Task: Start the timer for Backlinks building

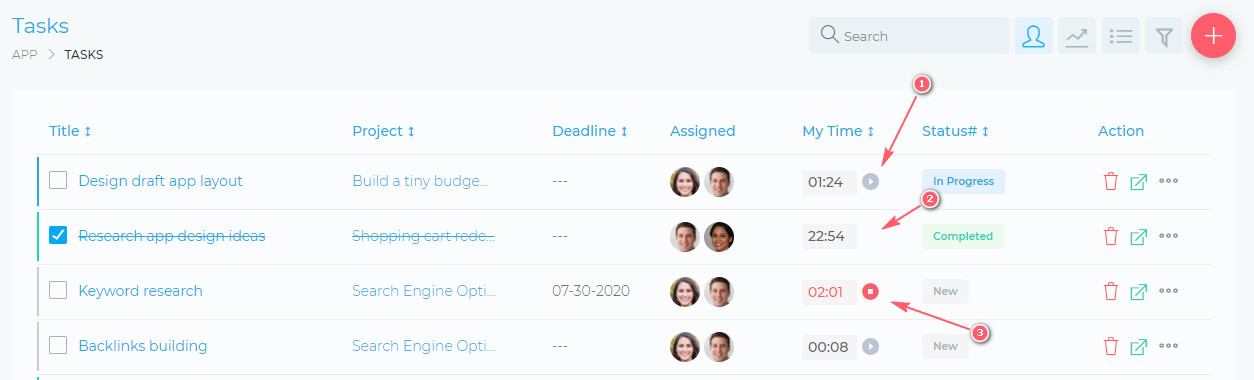Action: coord(870,347)
